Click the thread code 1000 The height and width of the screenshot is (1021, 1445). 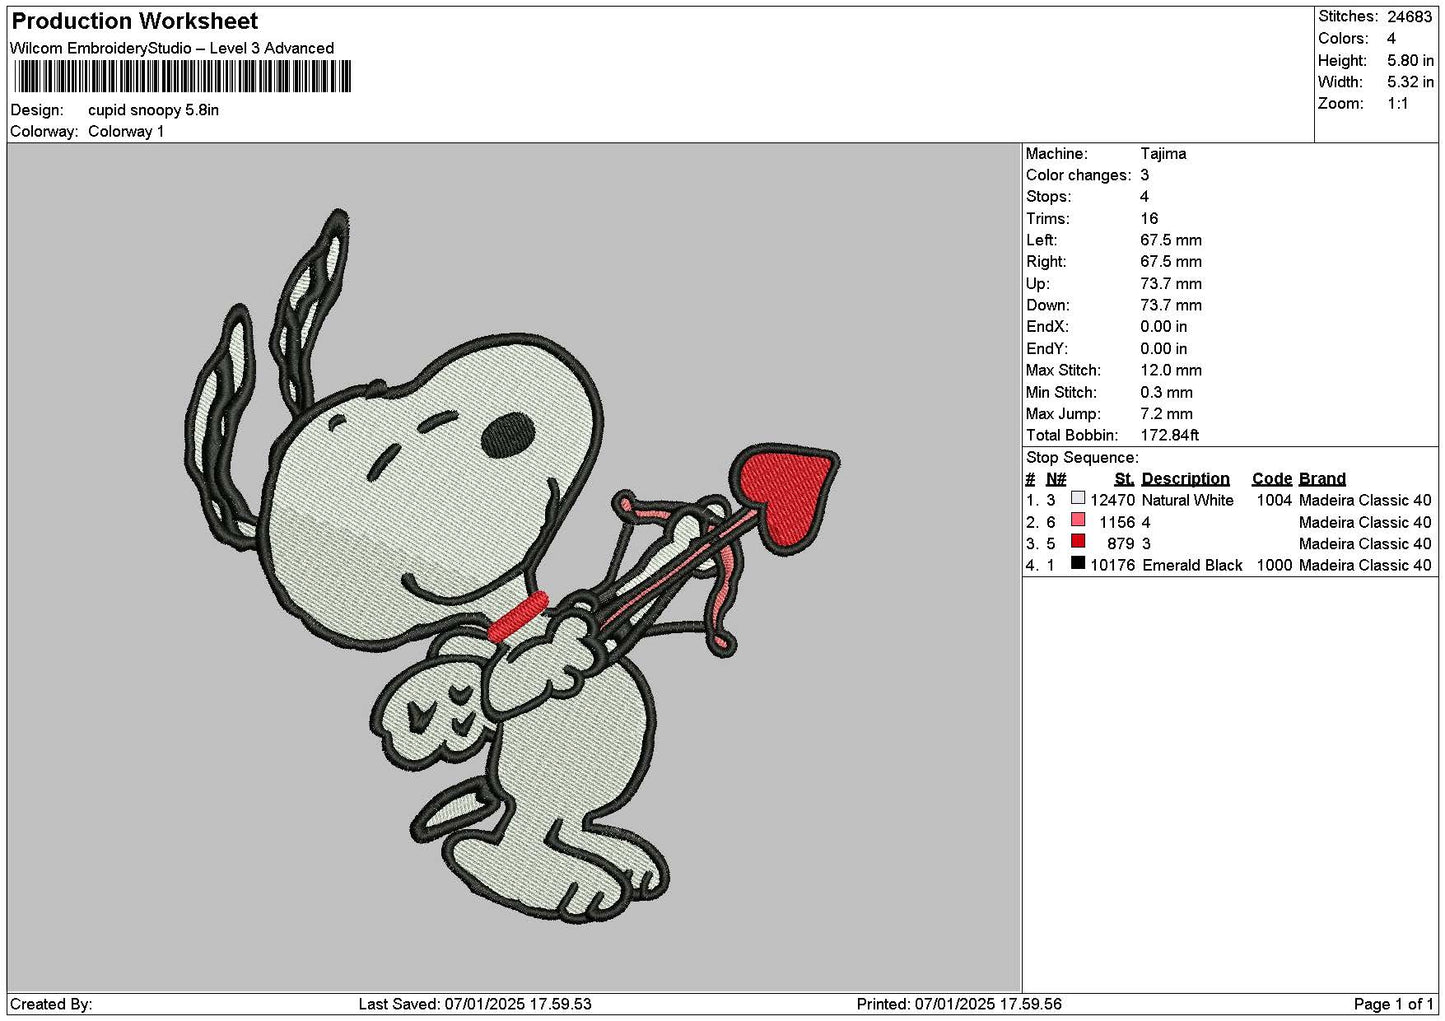click(1274, 565)
